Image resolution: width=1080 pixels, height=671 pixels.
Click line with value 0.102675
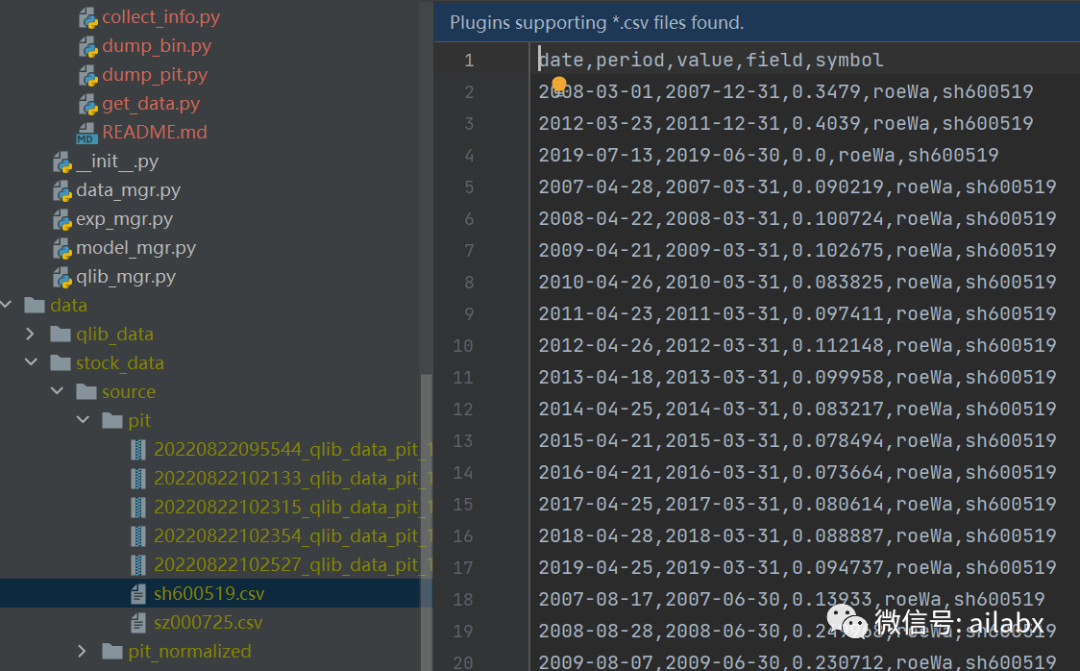tap(797, 250)
